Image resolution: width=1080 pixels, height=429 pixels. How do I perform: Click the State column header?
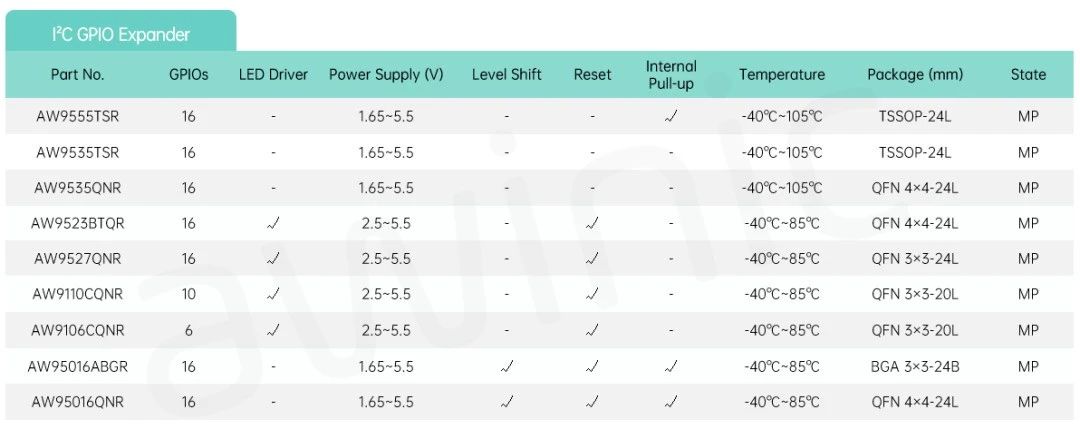(1028, 74)
